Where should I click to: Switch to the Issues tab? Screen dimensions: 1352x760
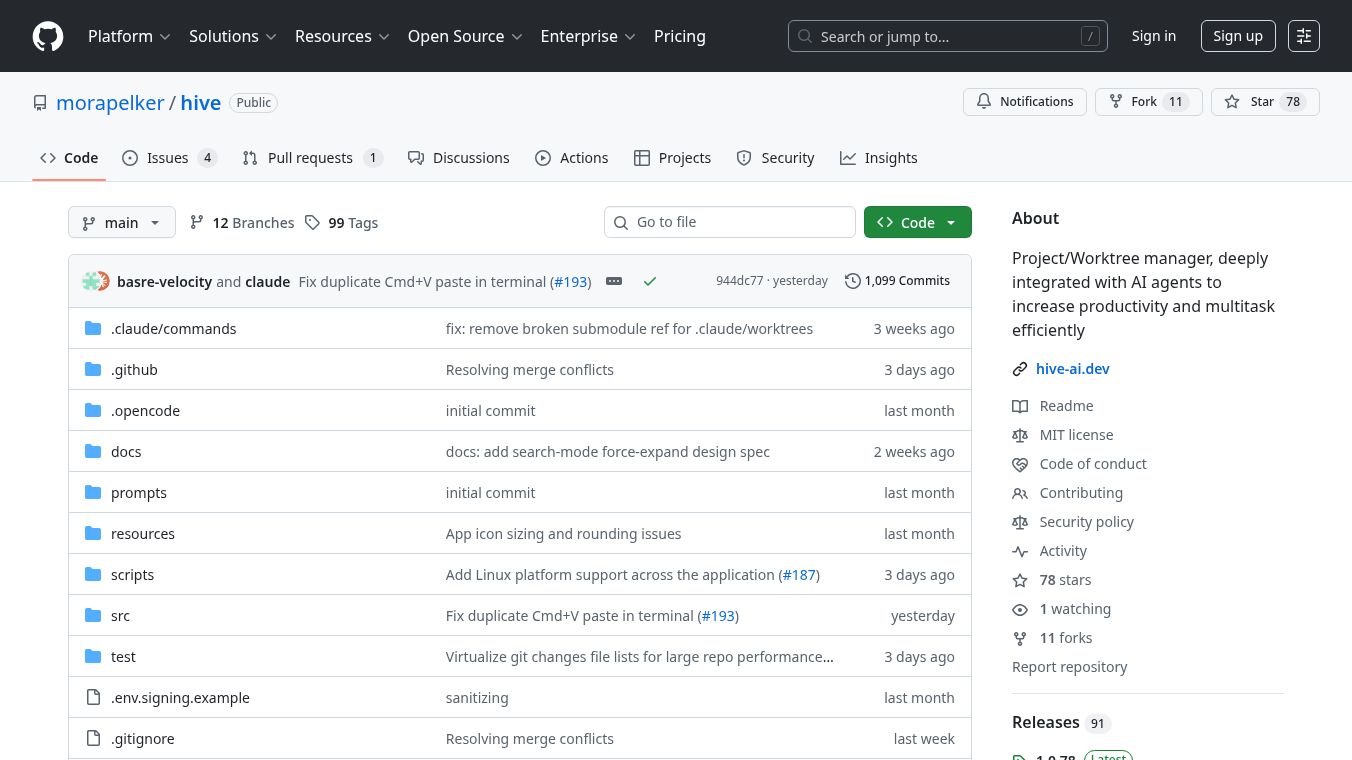[168, 158]
